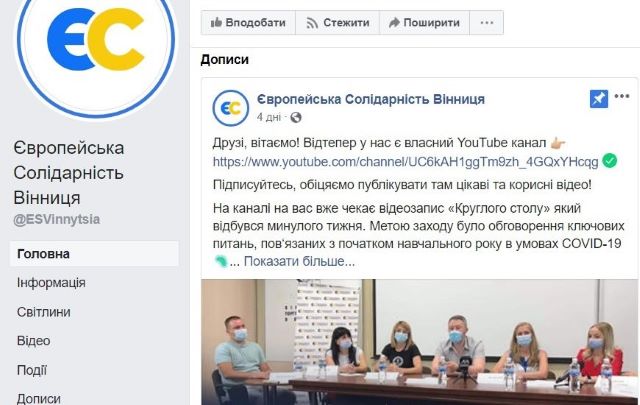640x405 pixels.
Task: Click the large ЄС page profile logo
Action: [x=96, y=41]
